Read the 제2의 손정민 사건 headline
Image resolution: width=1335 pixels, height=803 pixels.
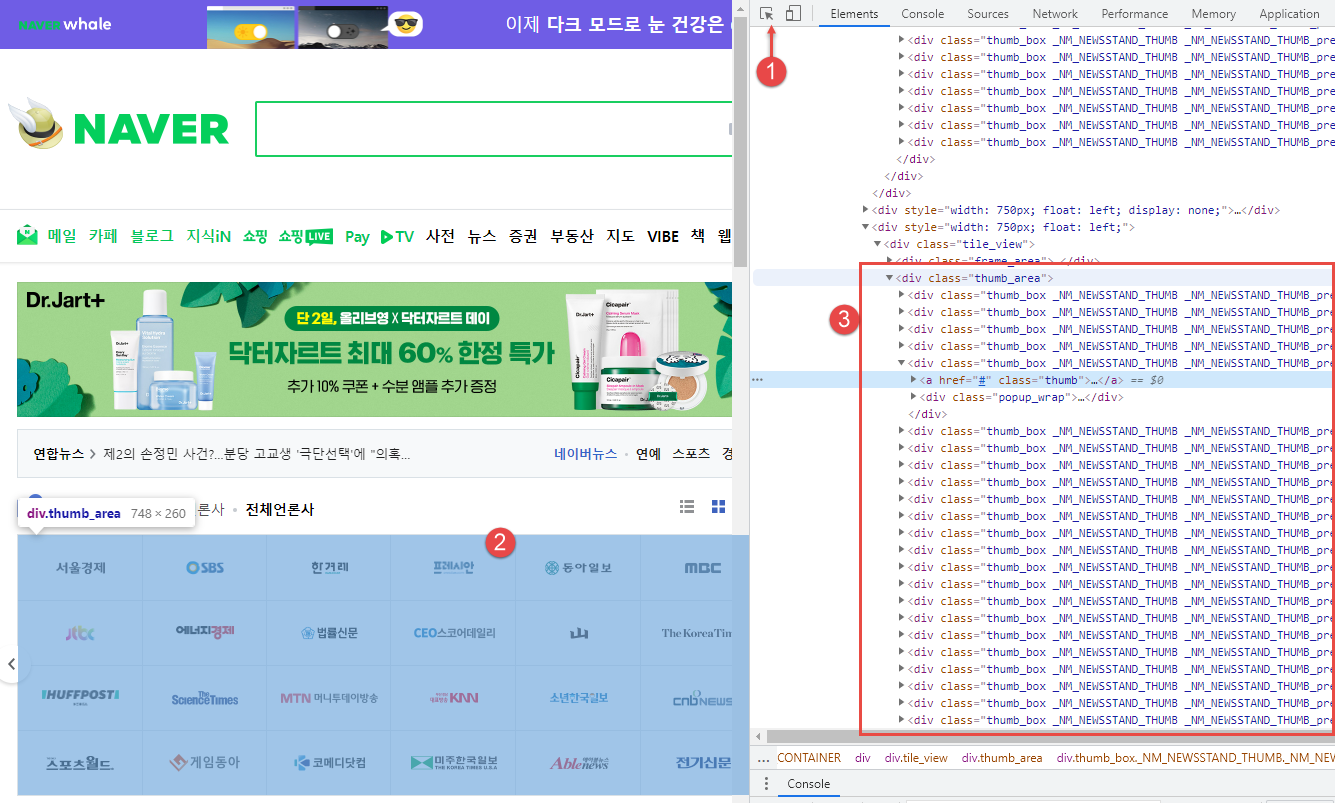click(256, 454)
